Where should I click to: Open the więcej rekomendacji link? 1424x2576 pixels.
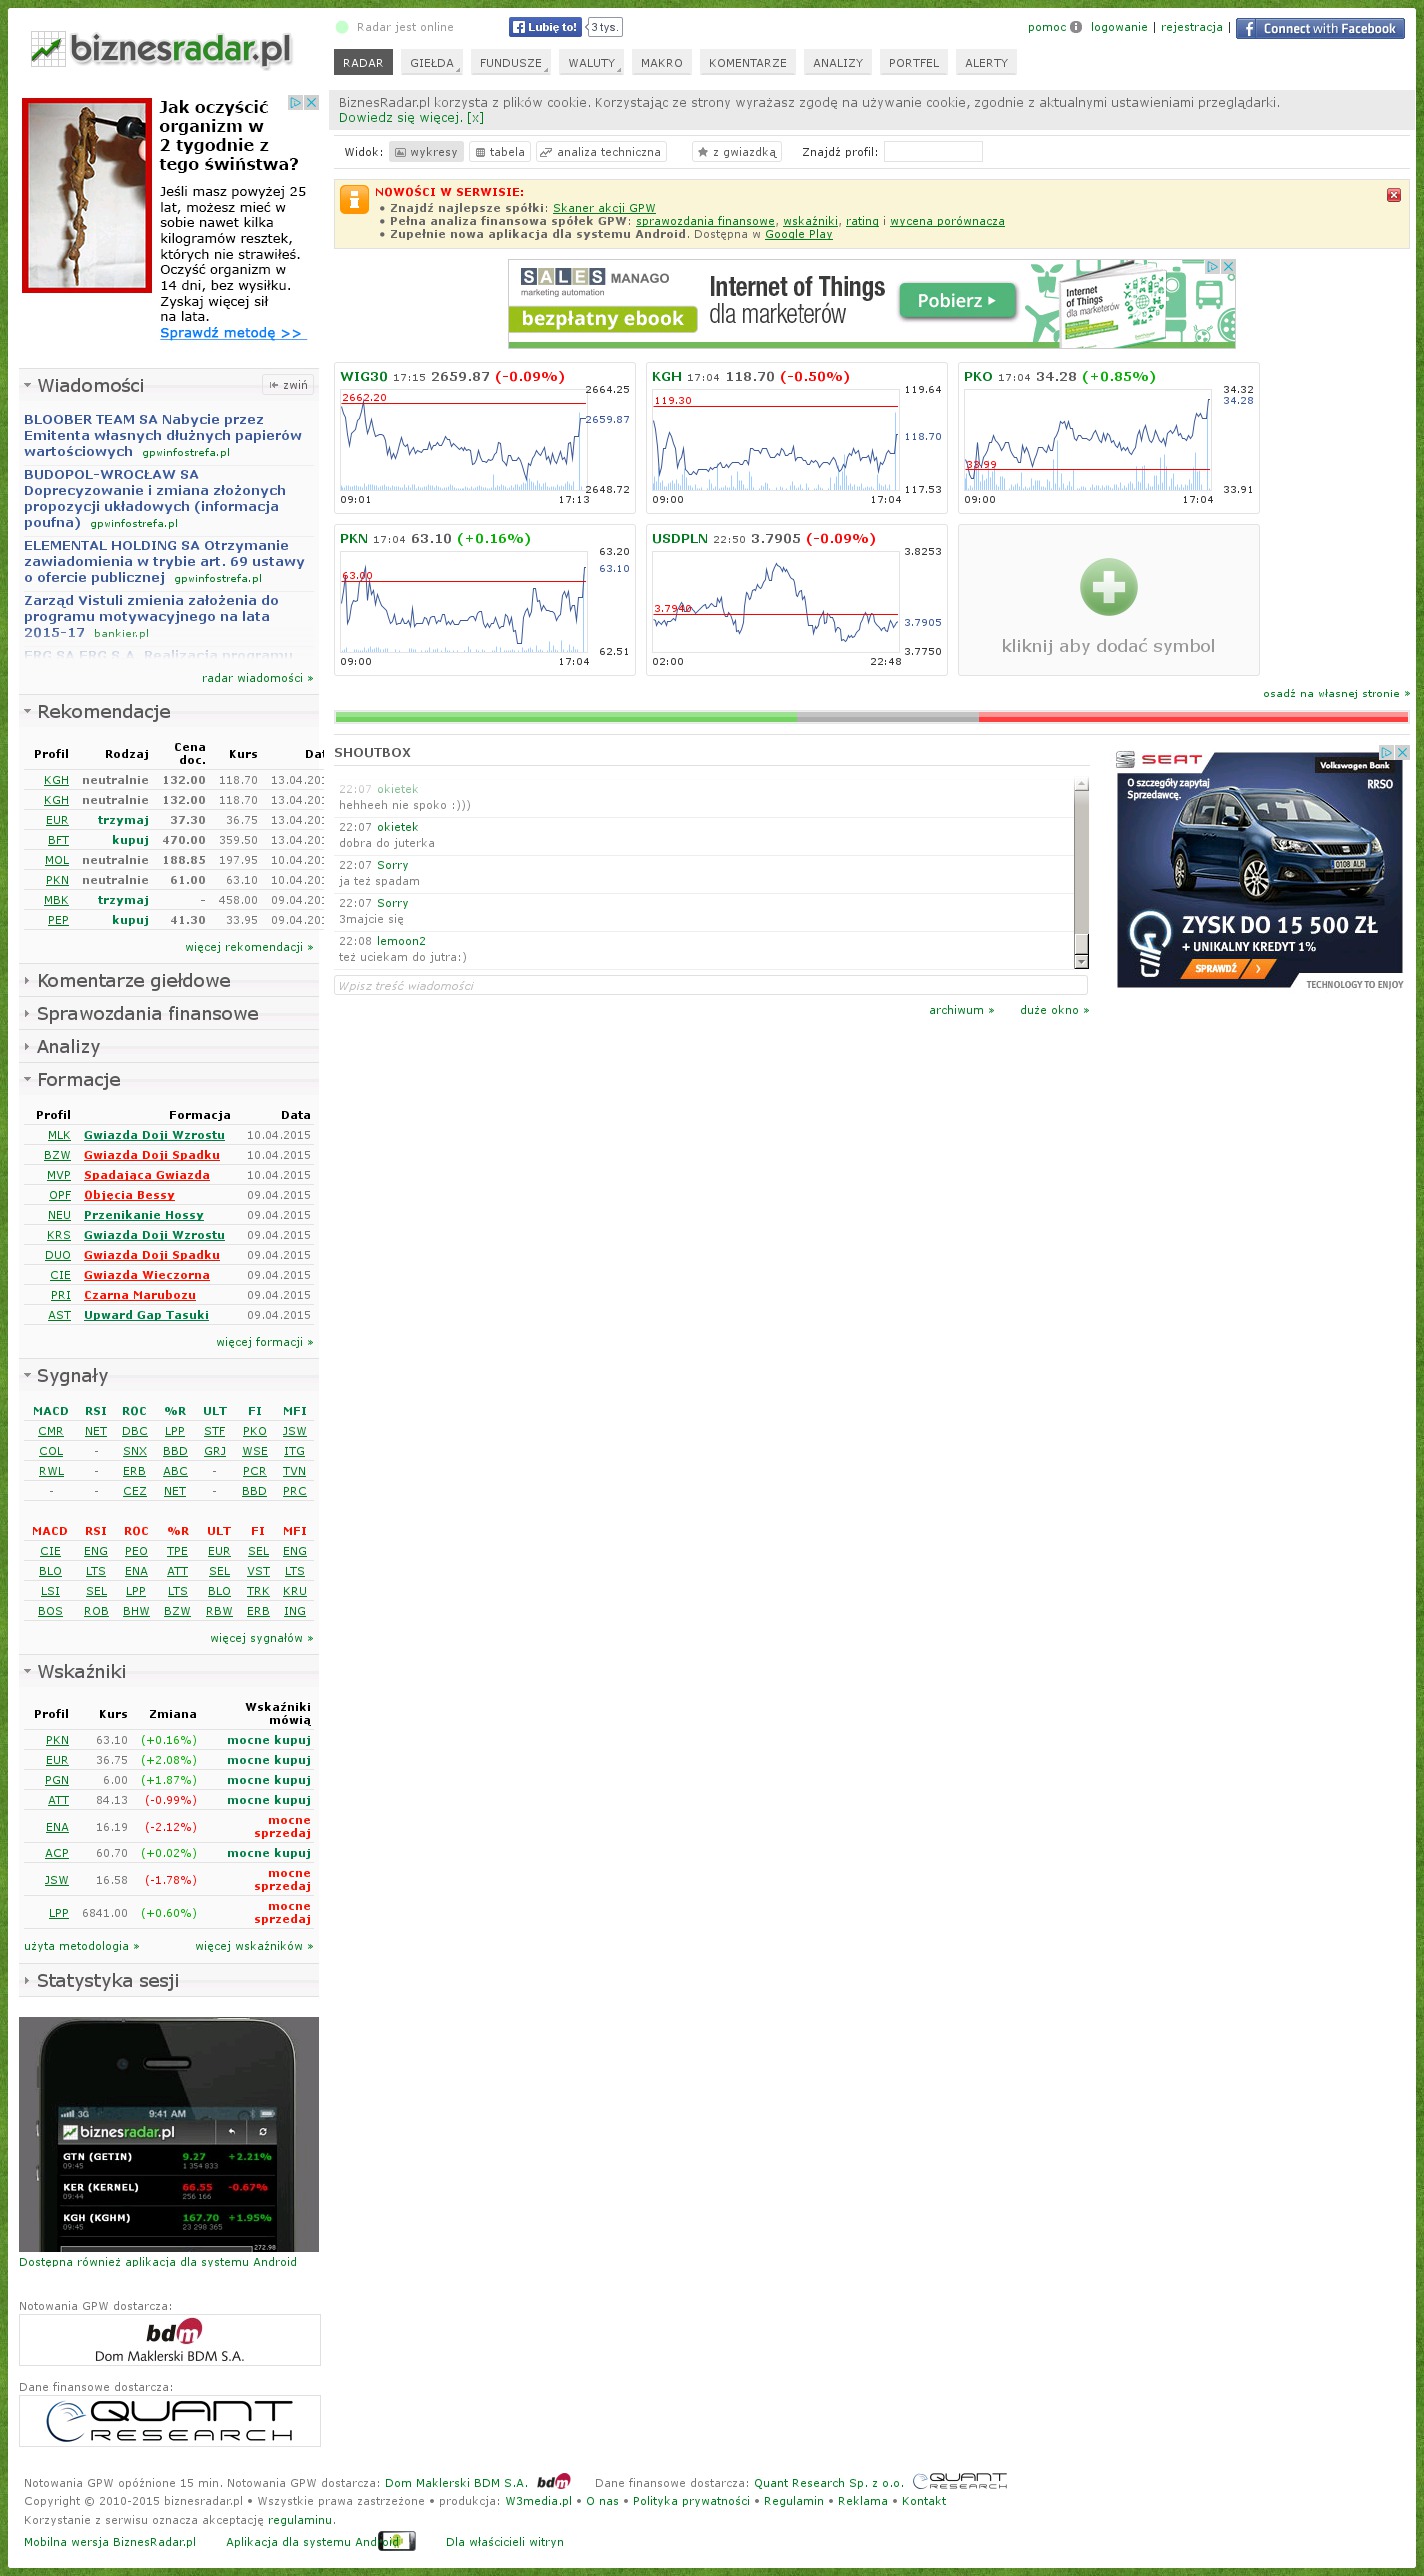(x=249, y=947)
